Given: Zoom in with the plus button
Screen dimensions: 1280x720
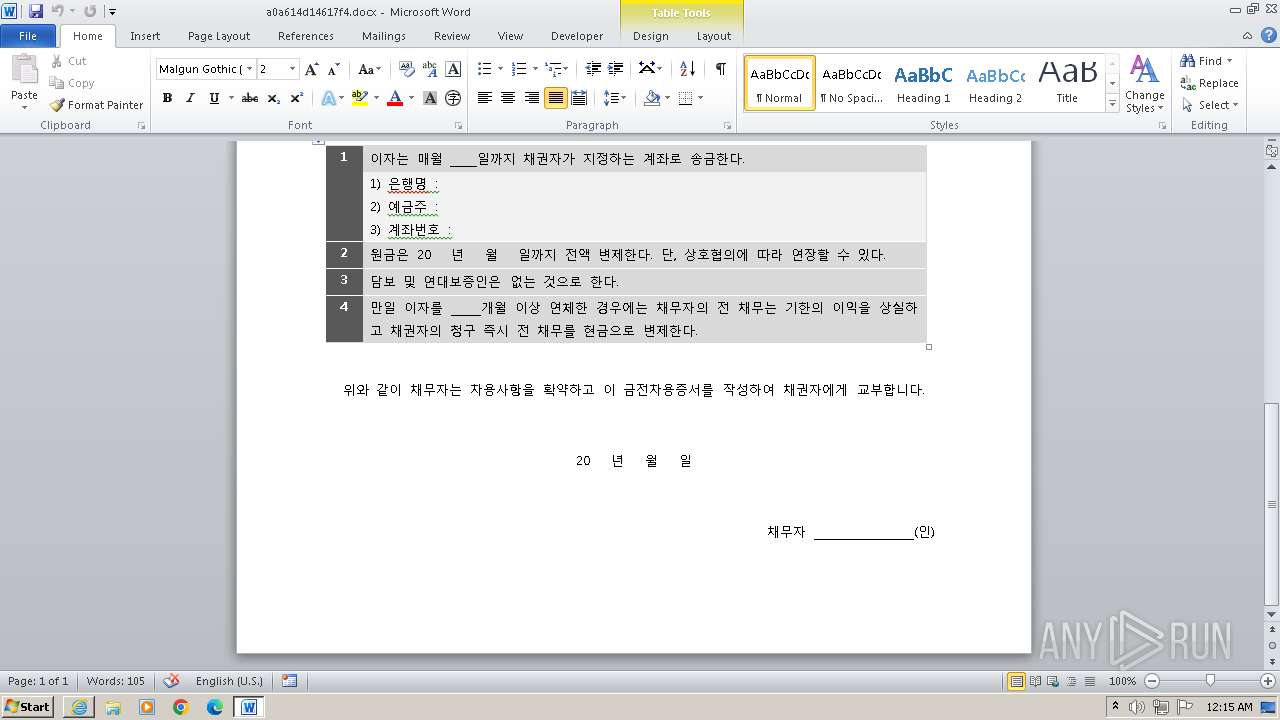Looking at the screenshot, I should pos(1268,681).
